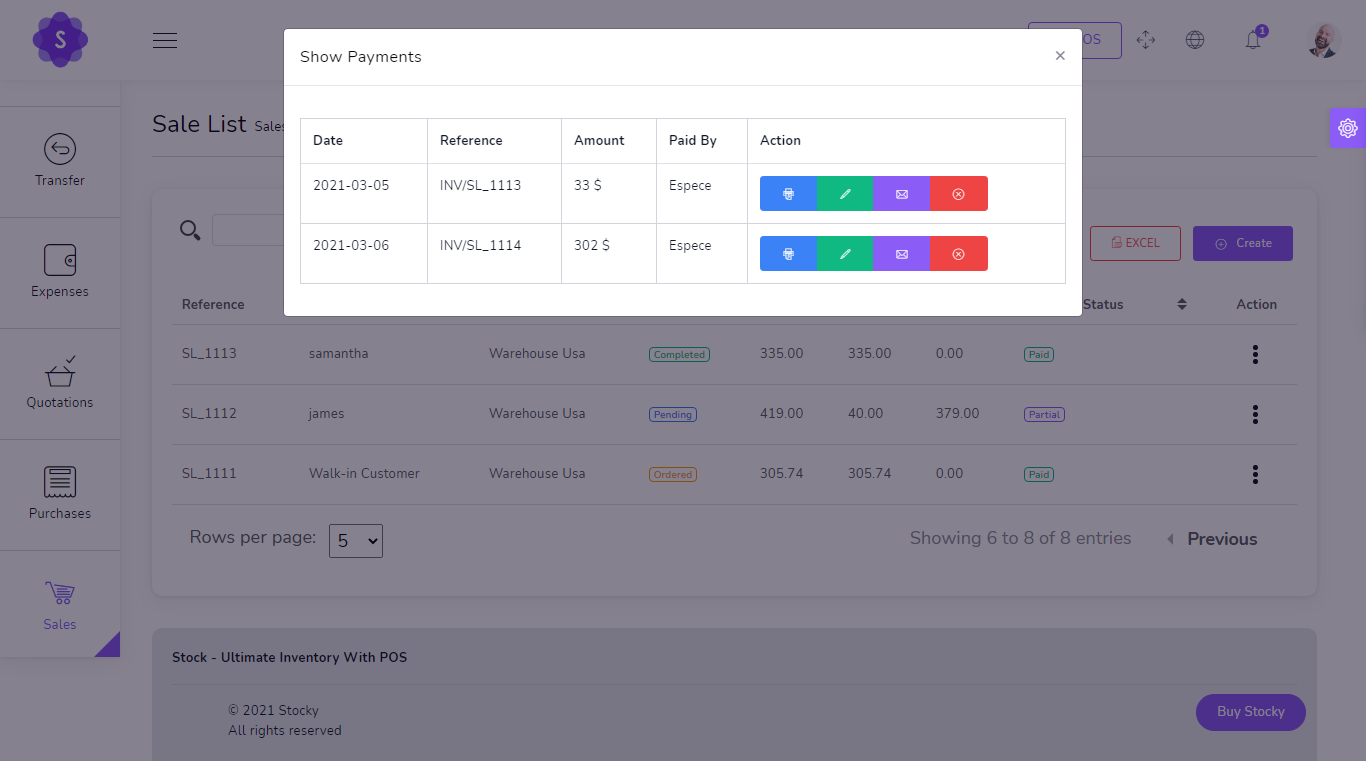
Task: Open the Rows per page dropdown
Action: click(x=355, y=540)
